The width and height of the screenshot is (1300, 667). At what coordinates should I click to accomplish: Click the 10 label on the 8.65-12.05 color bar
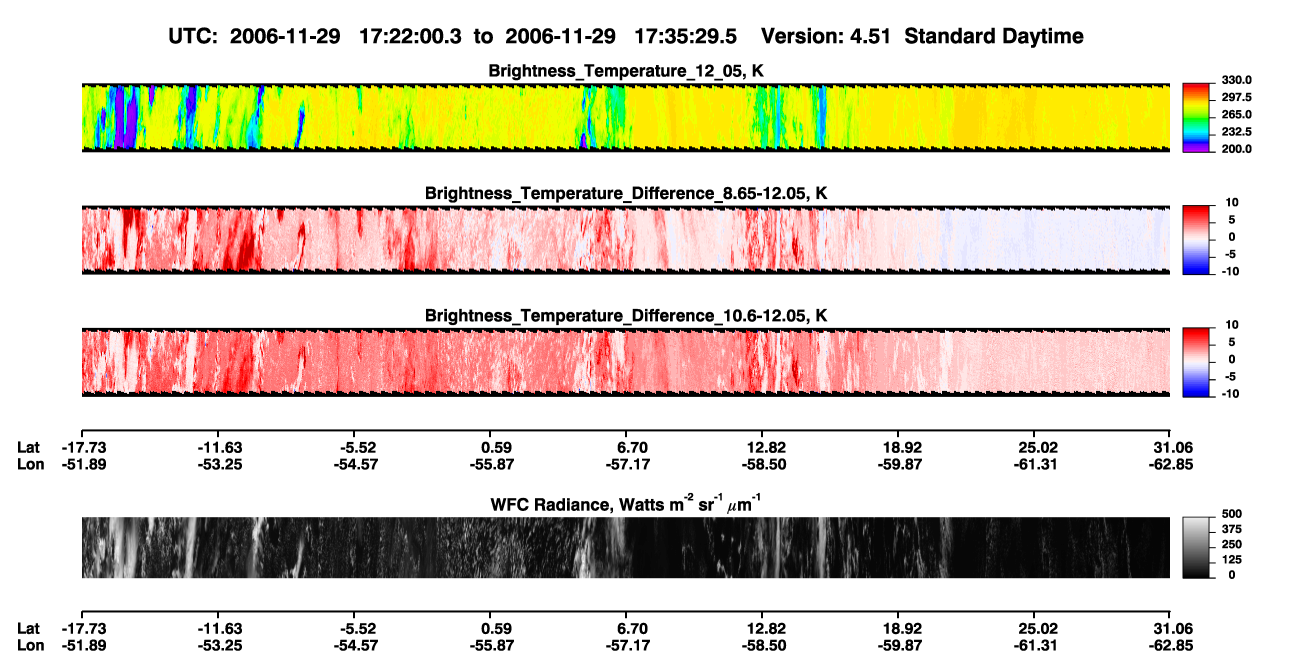point(1233,203)
